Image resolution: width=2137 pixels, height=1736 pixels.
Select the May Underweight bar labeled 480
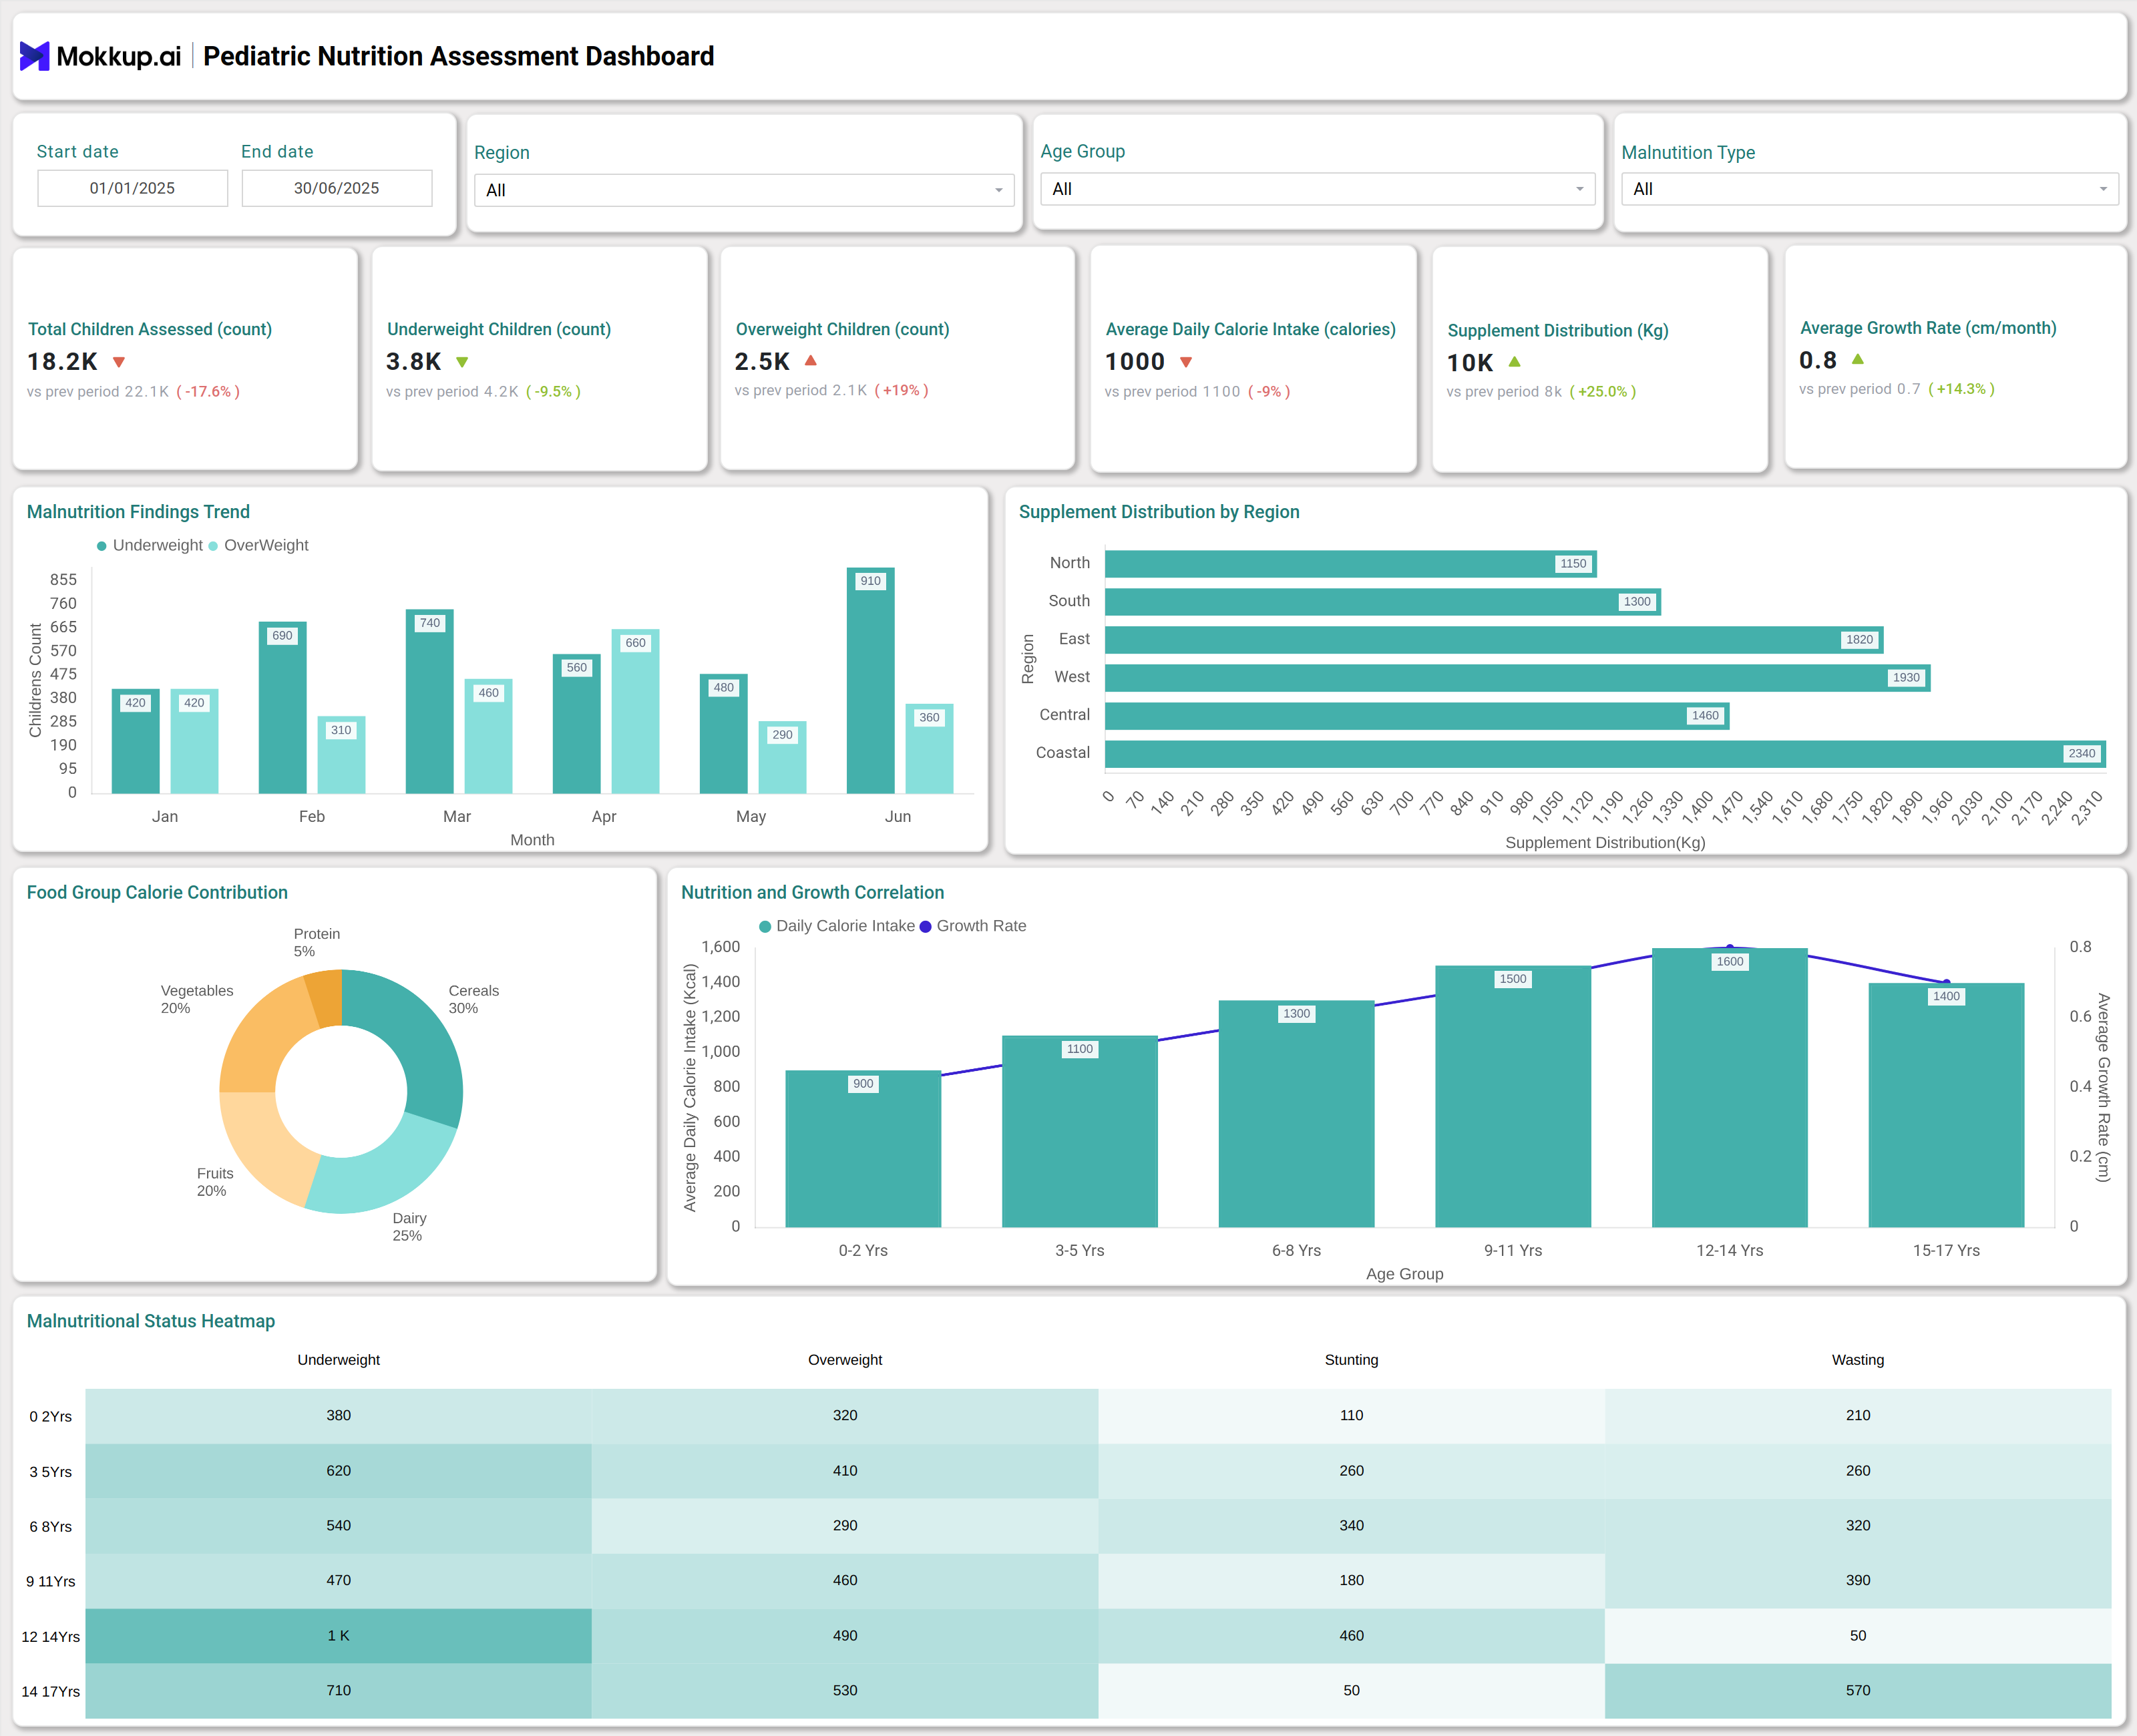[723, 734]
